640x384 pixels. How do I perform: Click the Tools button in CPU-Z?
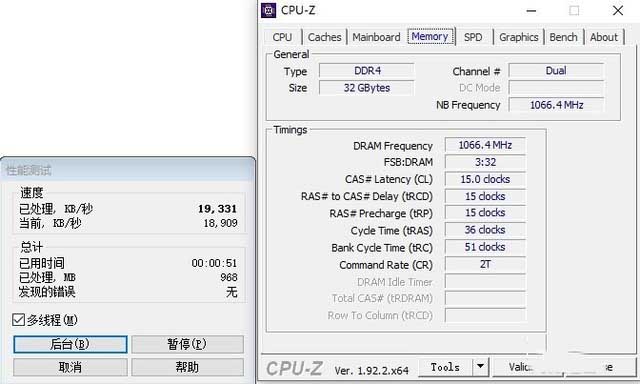[x=445, y=367]
